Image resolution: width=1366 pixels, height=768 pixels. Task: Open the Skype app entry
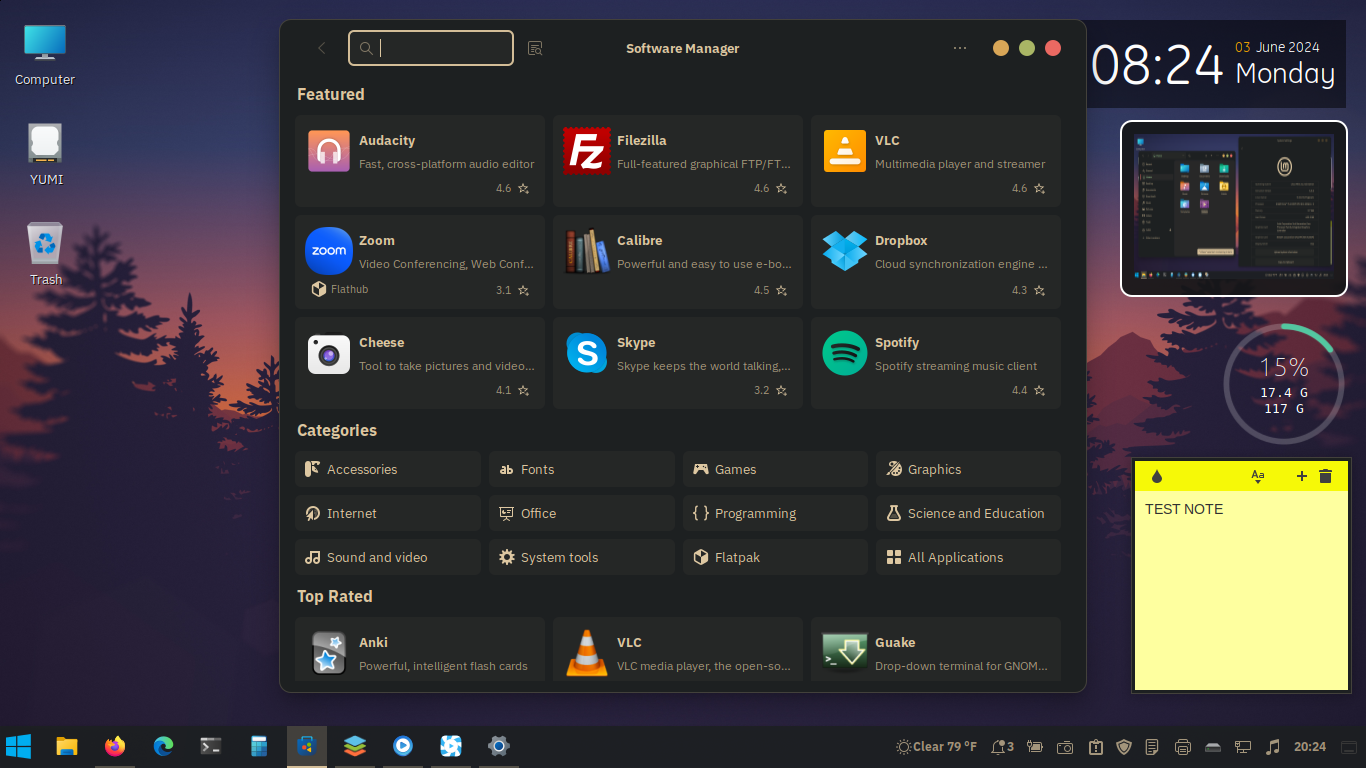pyautogui.click(x=678, y=363)
